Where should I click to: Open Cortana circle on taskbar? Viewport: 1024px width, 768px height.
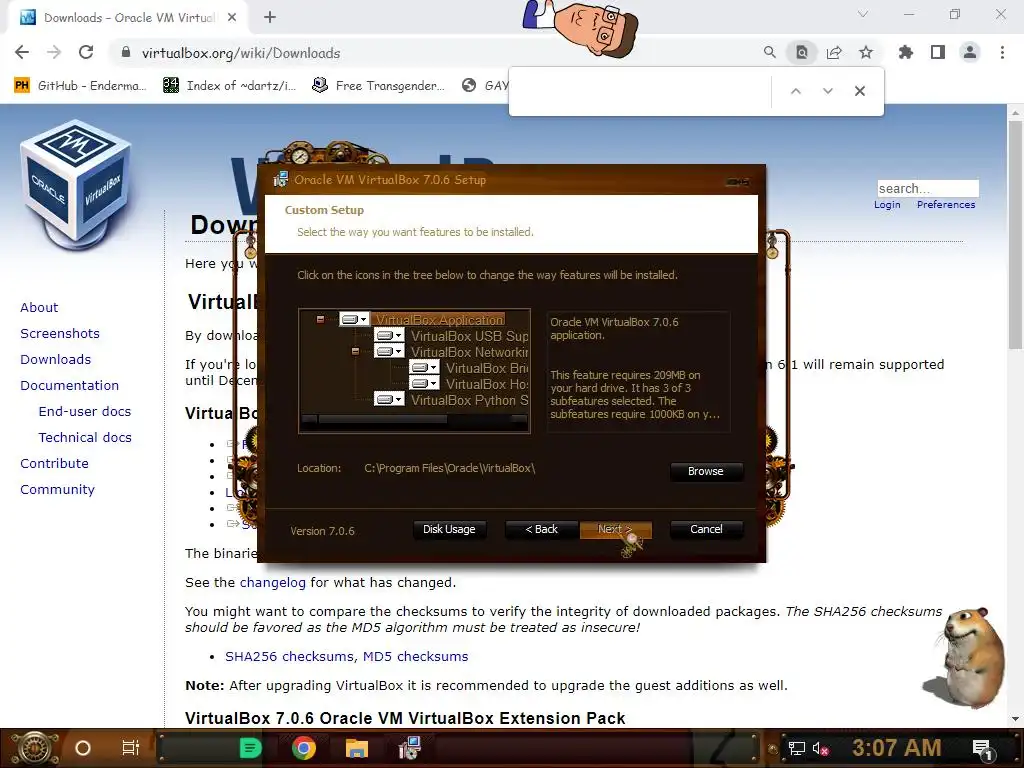pos(83,748)
